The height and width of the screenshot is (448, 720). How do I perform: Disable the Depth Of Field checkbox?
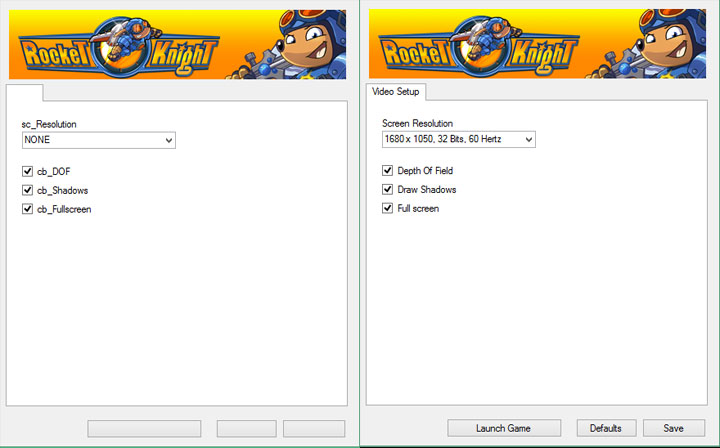(388, 171)
